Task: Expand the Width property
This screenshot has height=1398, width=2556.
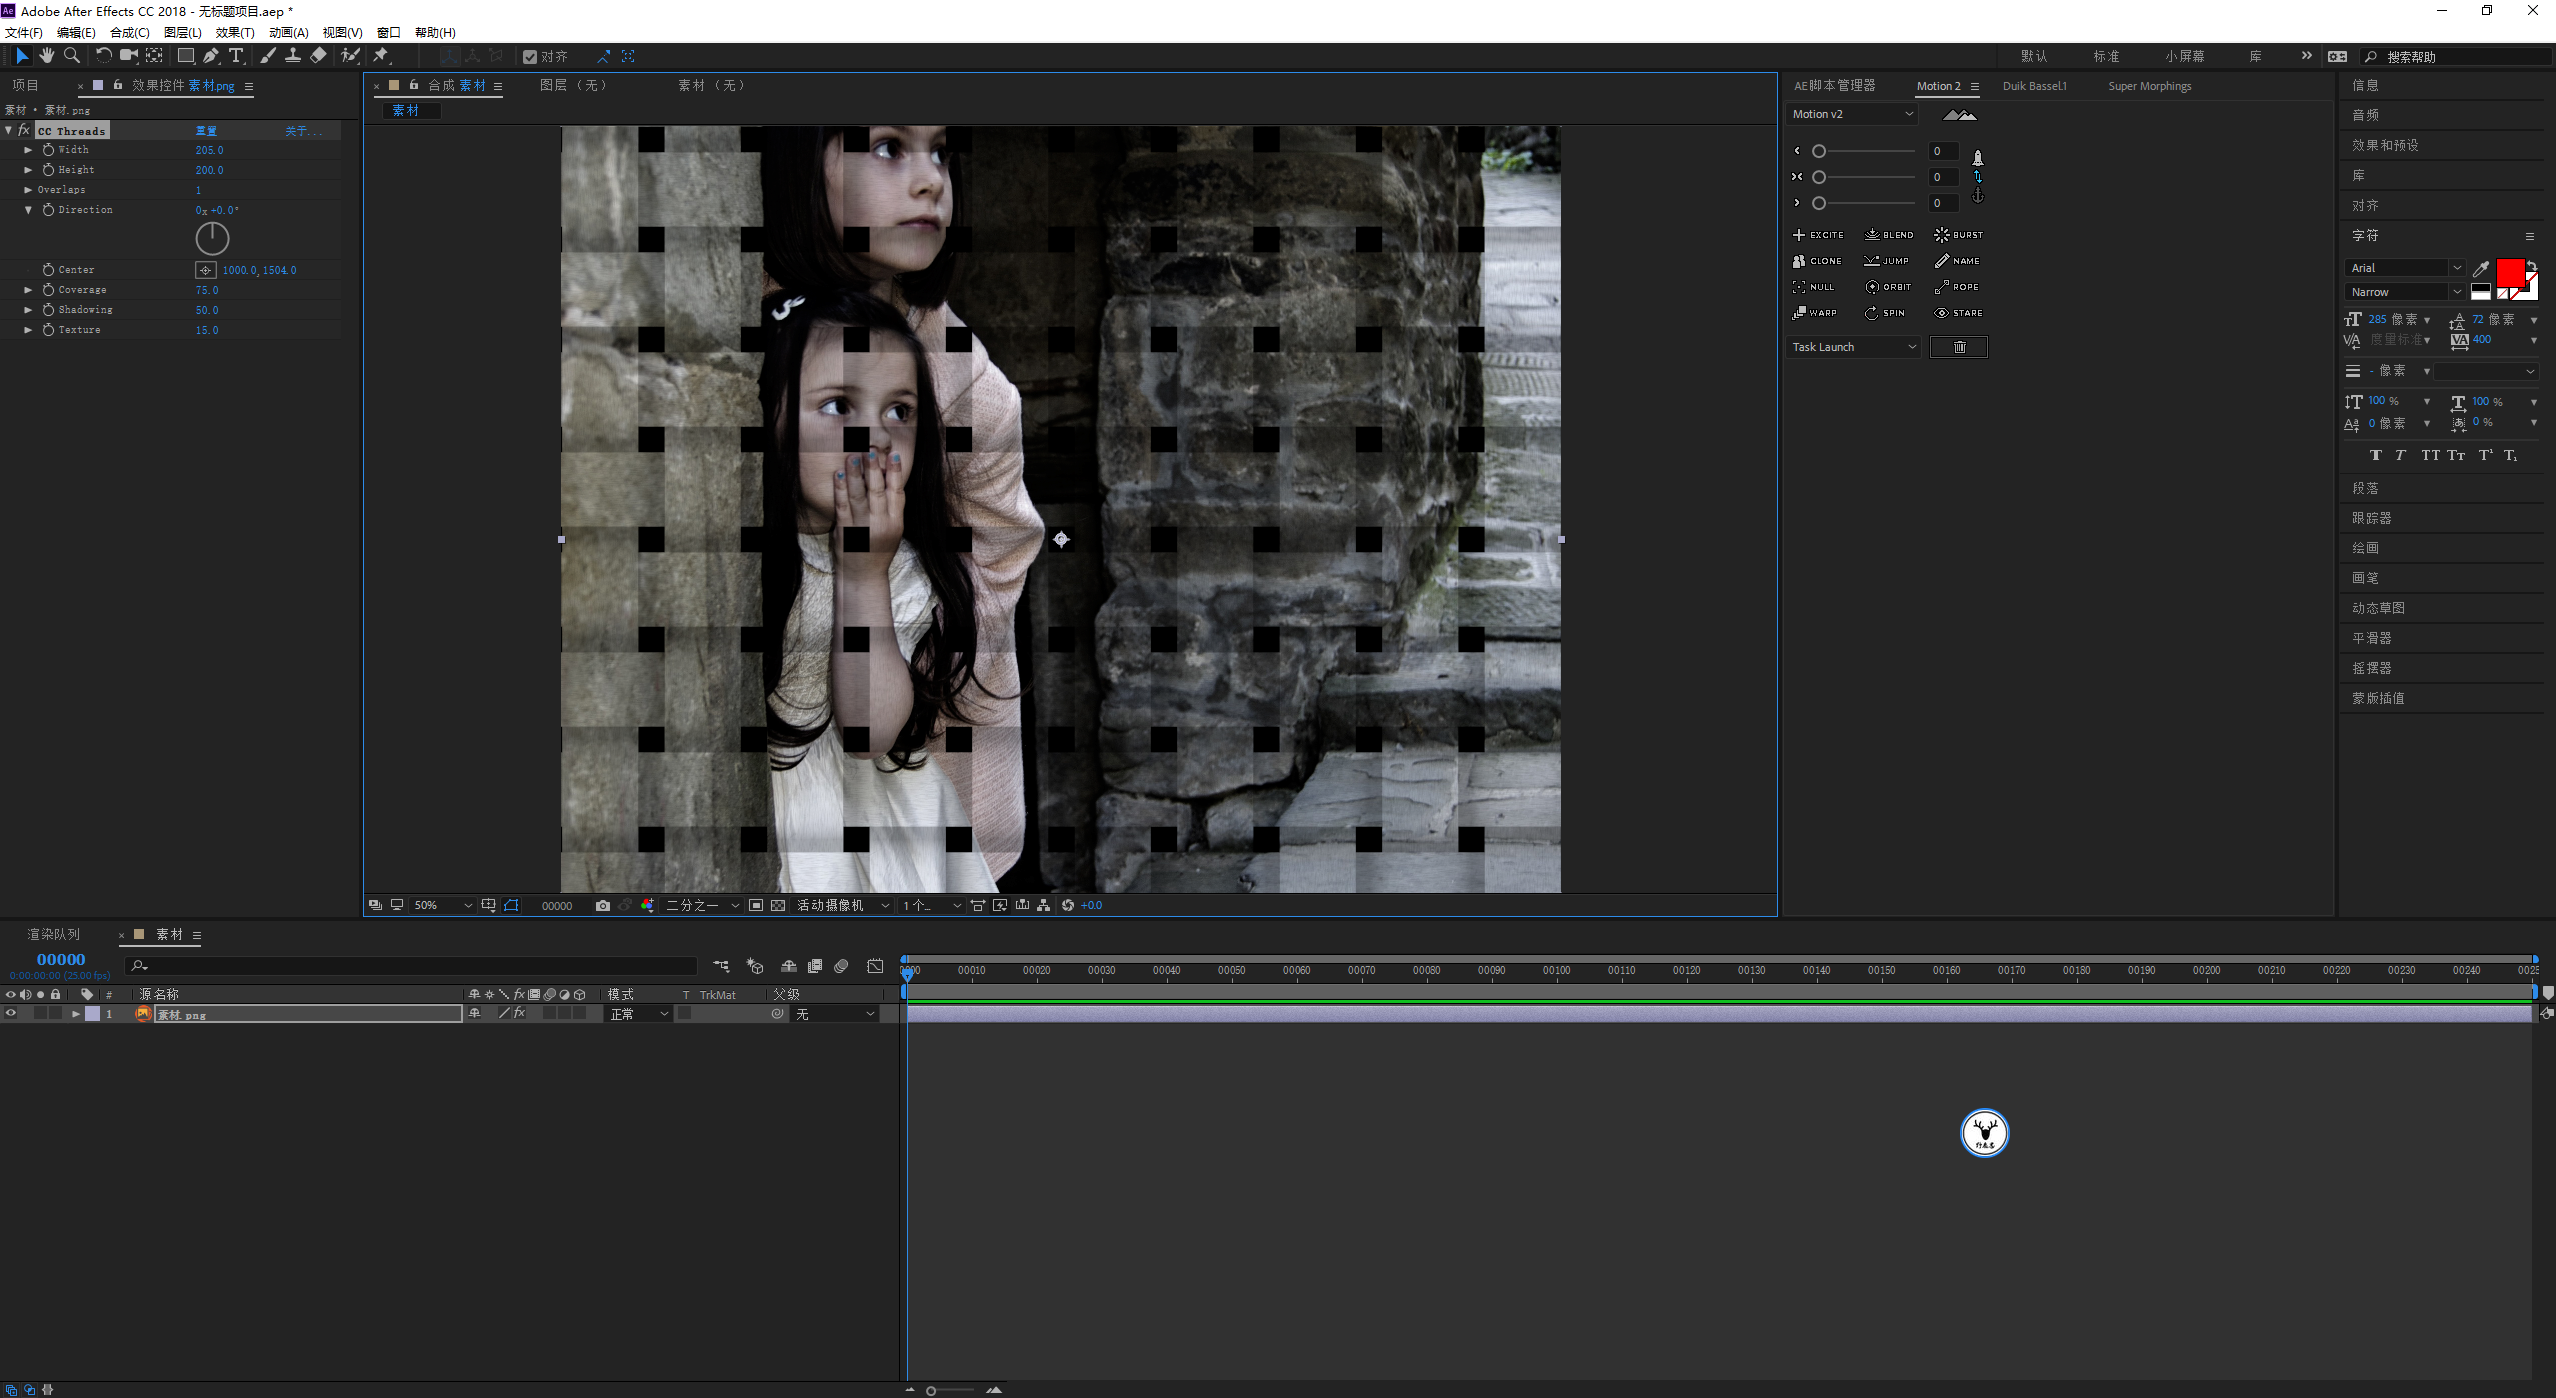Action: (x=28, y=150)
